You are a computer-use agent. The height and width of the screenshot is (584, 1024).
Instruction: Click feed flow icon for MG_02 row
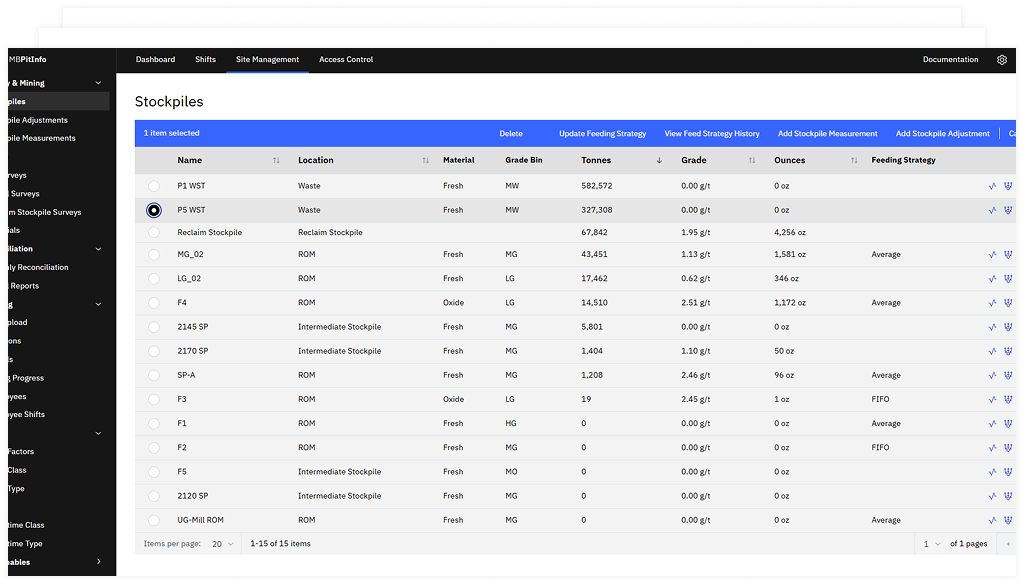1008,255
